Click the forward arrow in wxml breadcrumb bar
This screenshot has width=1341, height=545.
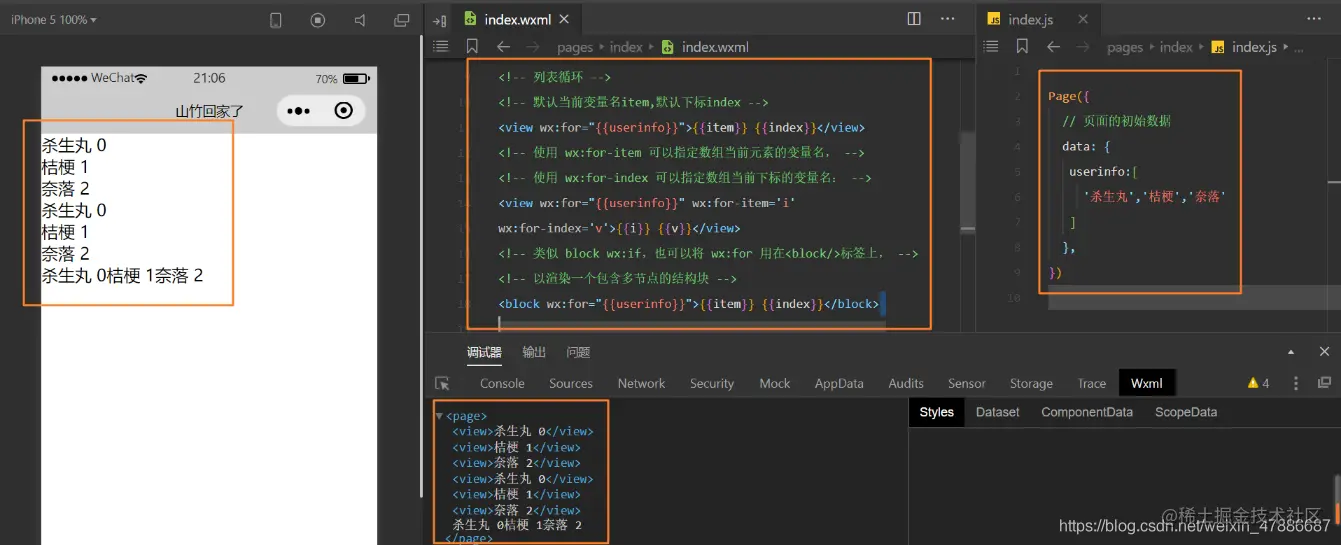click(533, 46)
